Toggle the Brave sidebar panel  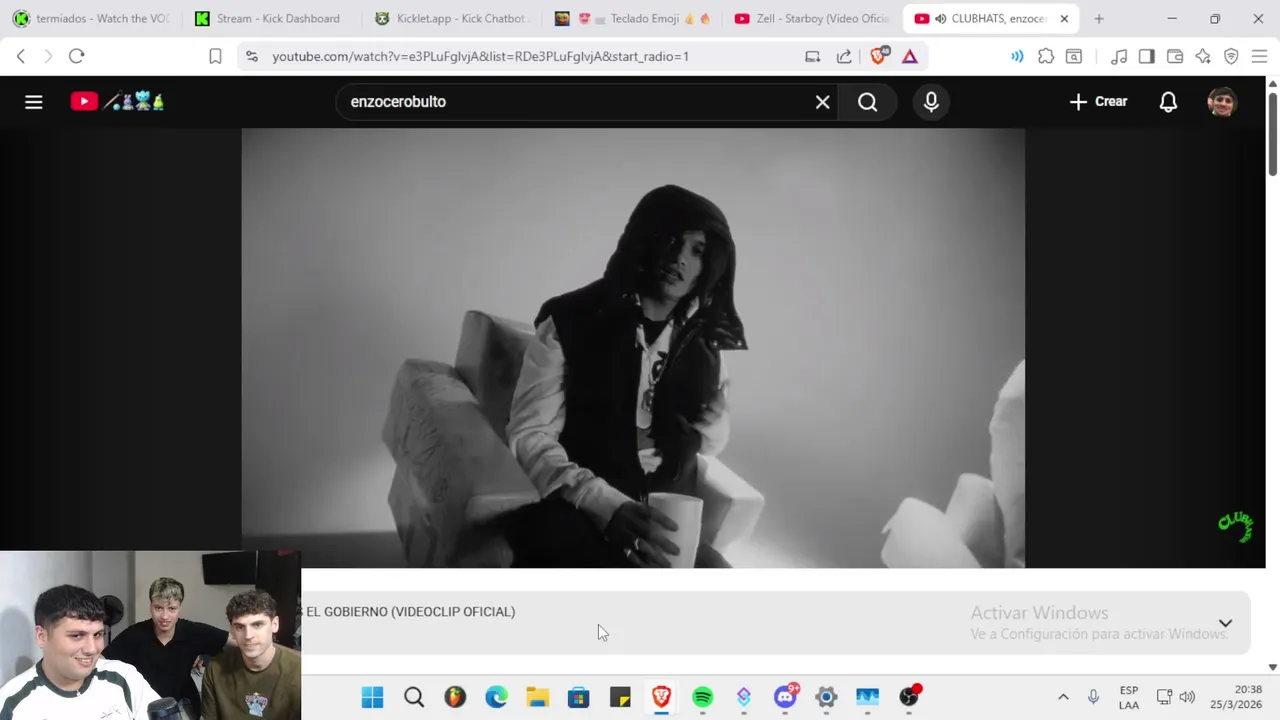[x=1147, y=57]
